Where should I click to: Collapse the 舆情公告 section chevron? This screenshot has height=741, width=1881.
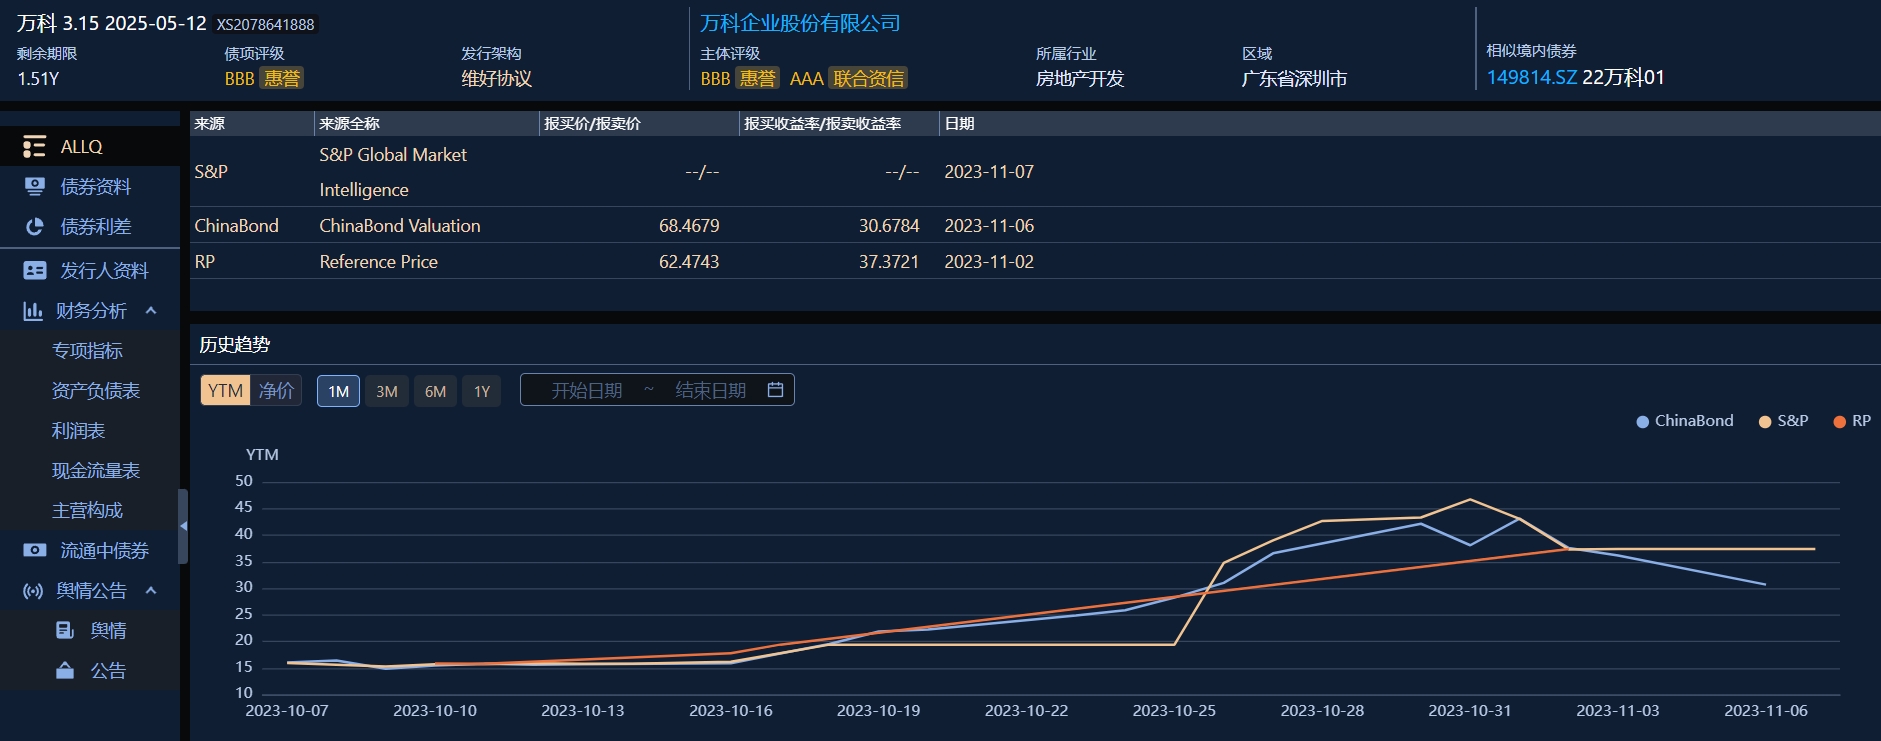click(x=151, y=591)
